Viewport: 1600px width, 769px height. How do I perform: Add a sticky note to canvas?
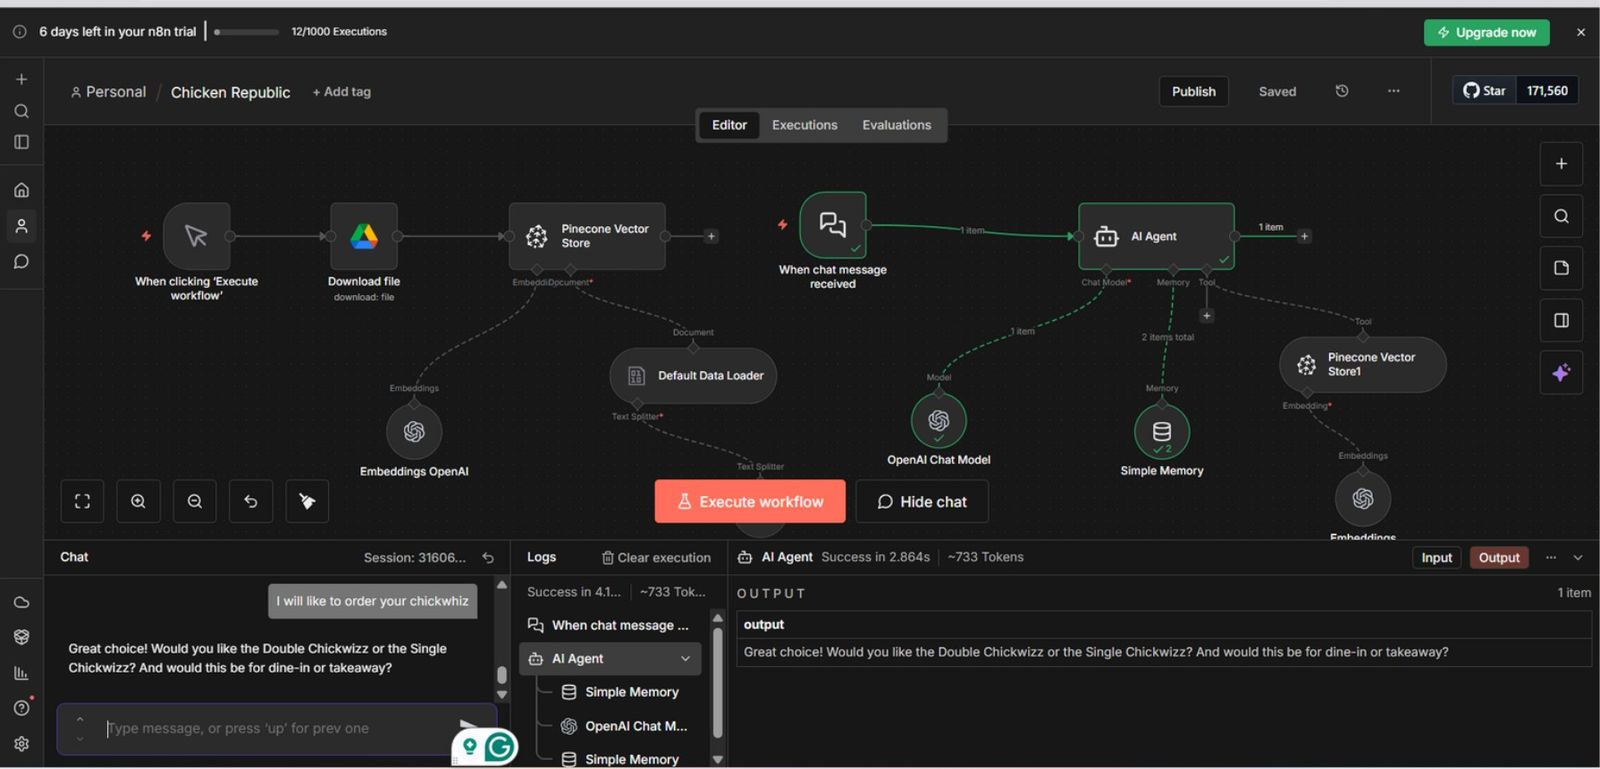point(1561,268)
